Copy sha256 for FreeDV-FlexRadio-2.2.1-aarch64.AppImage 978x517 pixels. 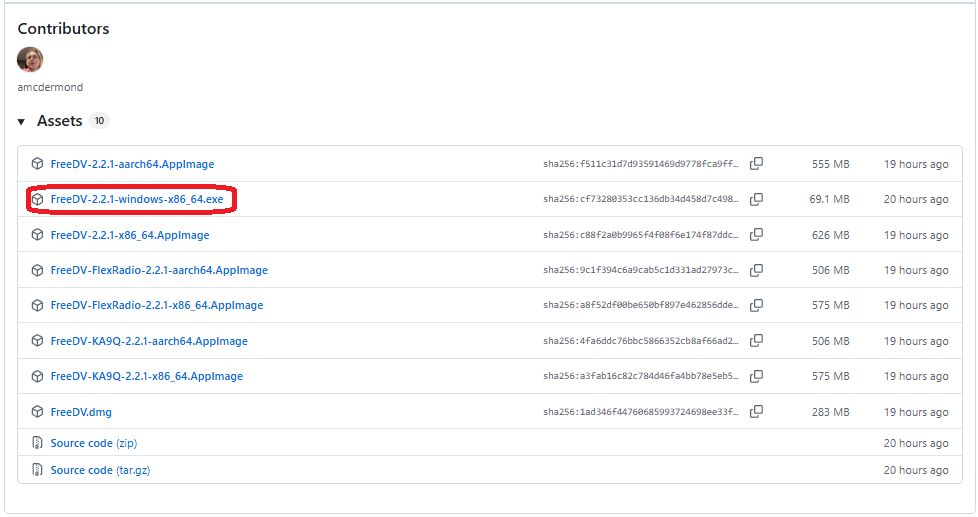point(756,270)
